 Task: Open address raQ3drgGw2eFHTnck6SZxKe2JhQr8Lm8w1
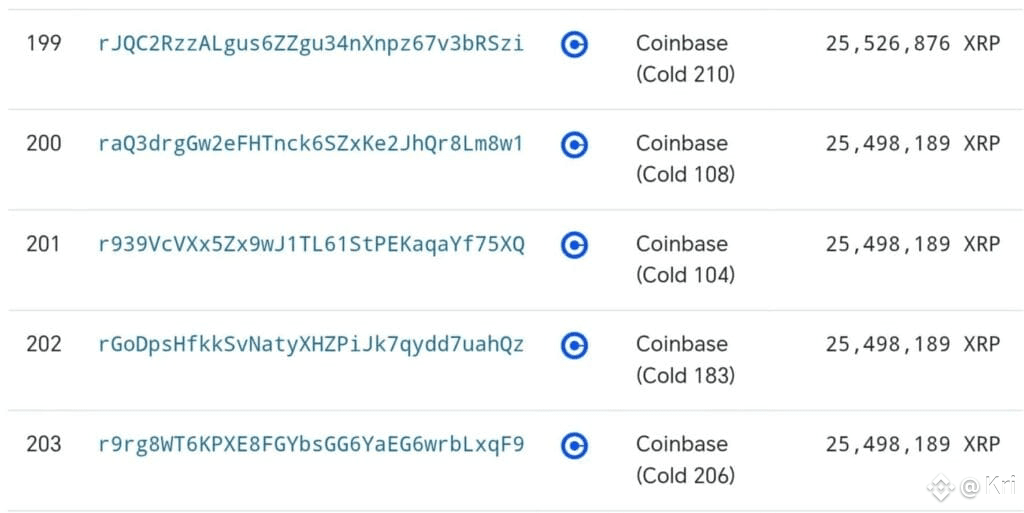point(311,144)
